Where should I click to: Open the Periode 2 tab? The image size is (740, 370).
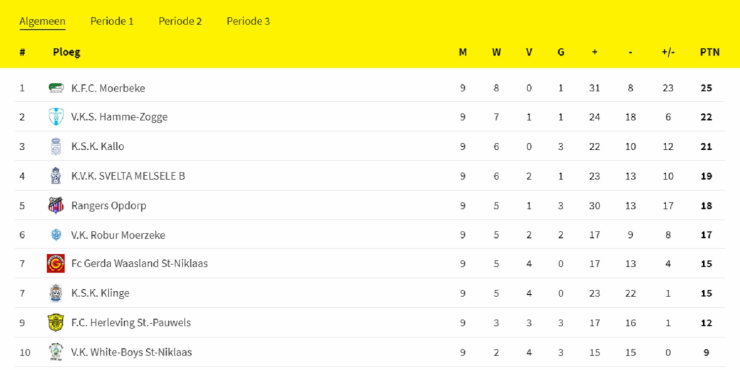point(180,21)
